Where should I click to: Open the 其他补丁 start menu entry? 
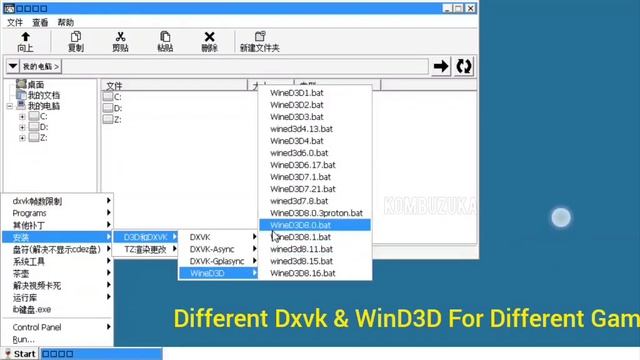57,225
